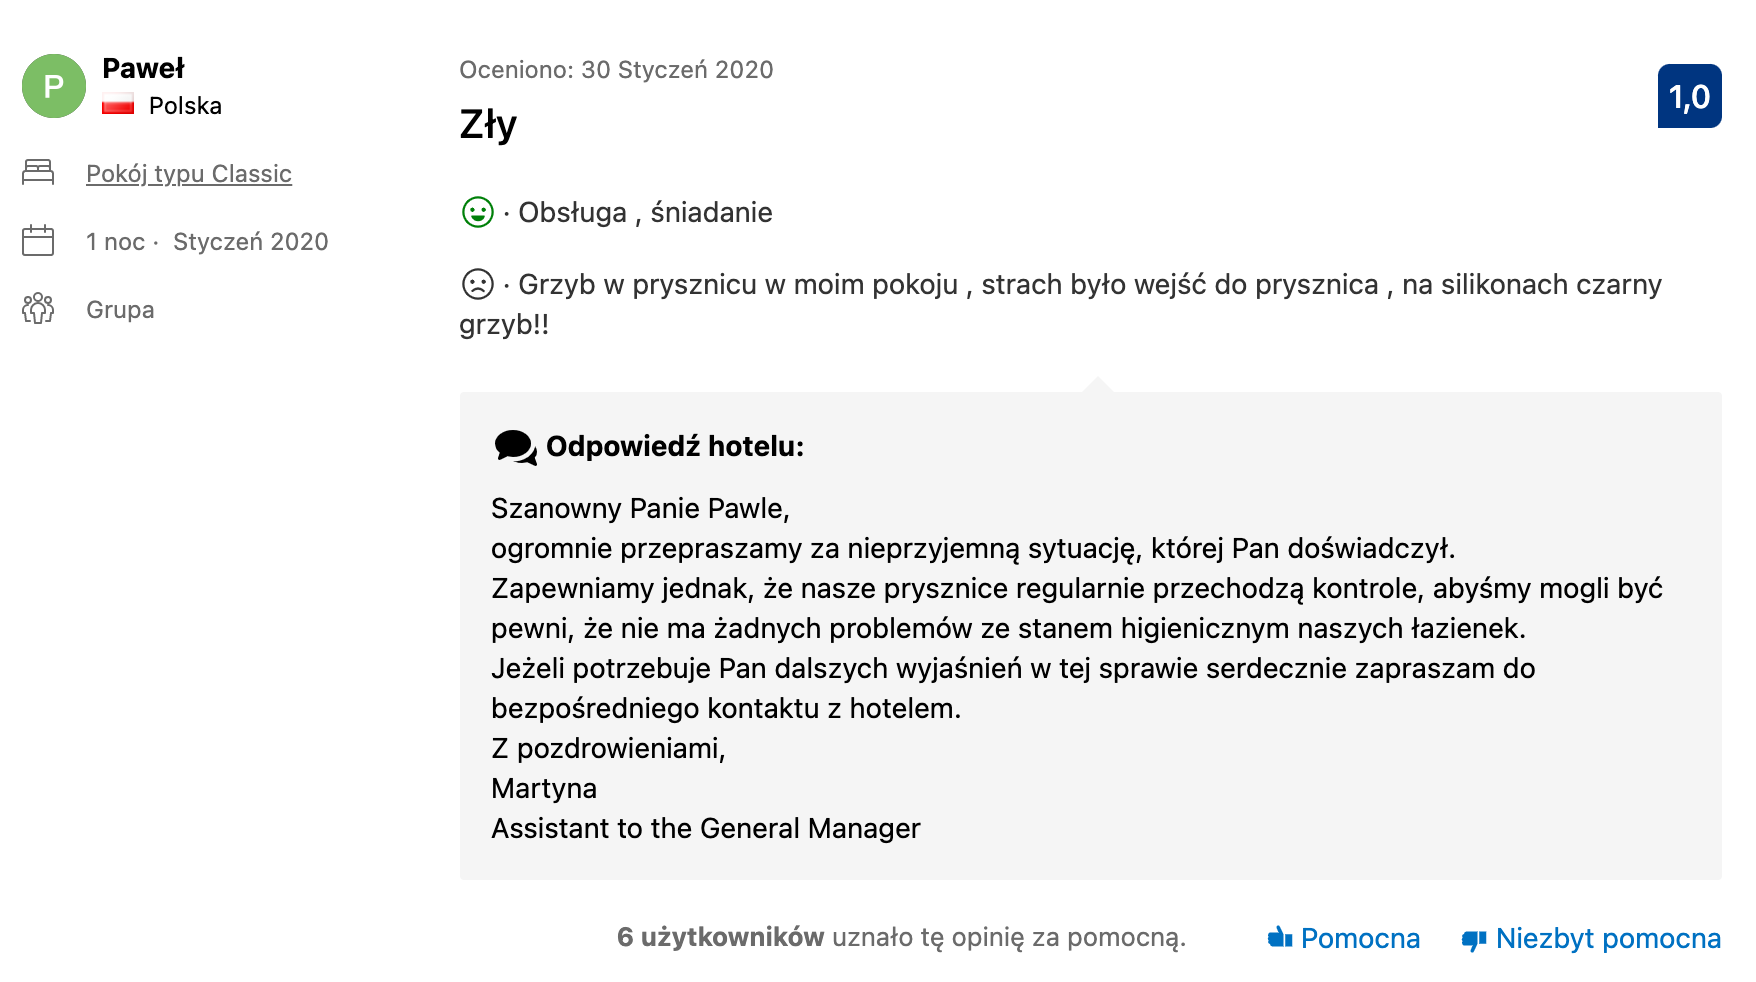The height and width of the screenshot is (982, 1756).
Task: Expand the Pokój typu Classic room details
Action: point(188,173)
